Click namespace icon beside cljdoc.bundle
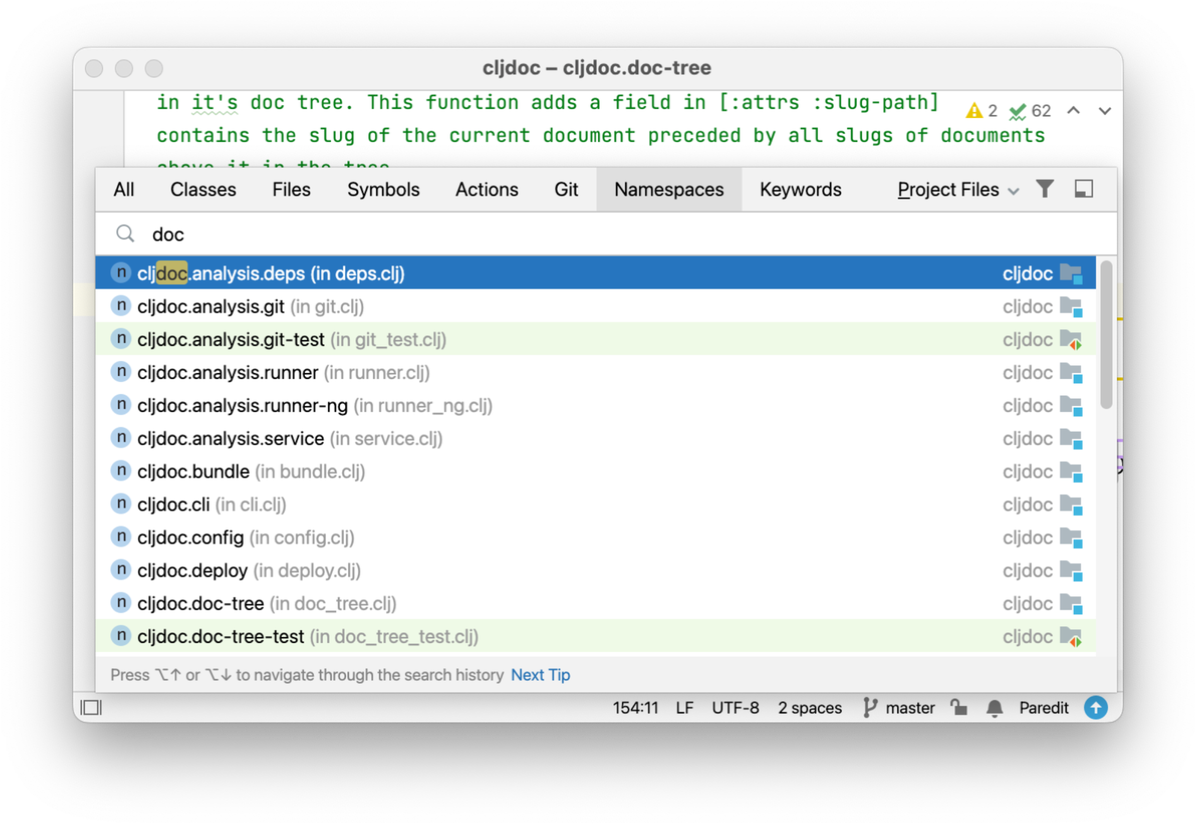Screen dimensions: 1196x824 pos(121,471)
